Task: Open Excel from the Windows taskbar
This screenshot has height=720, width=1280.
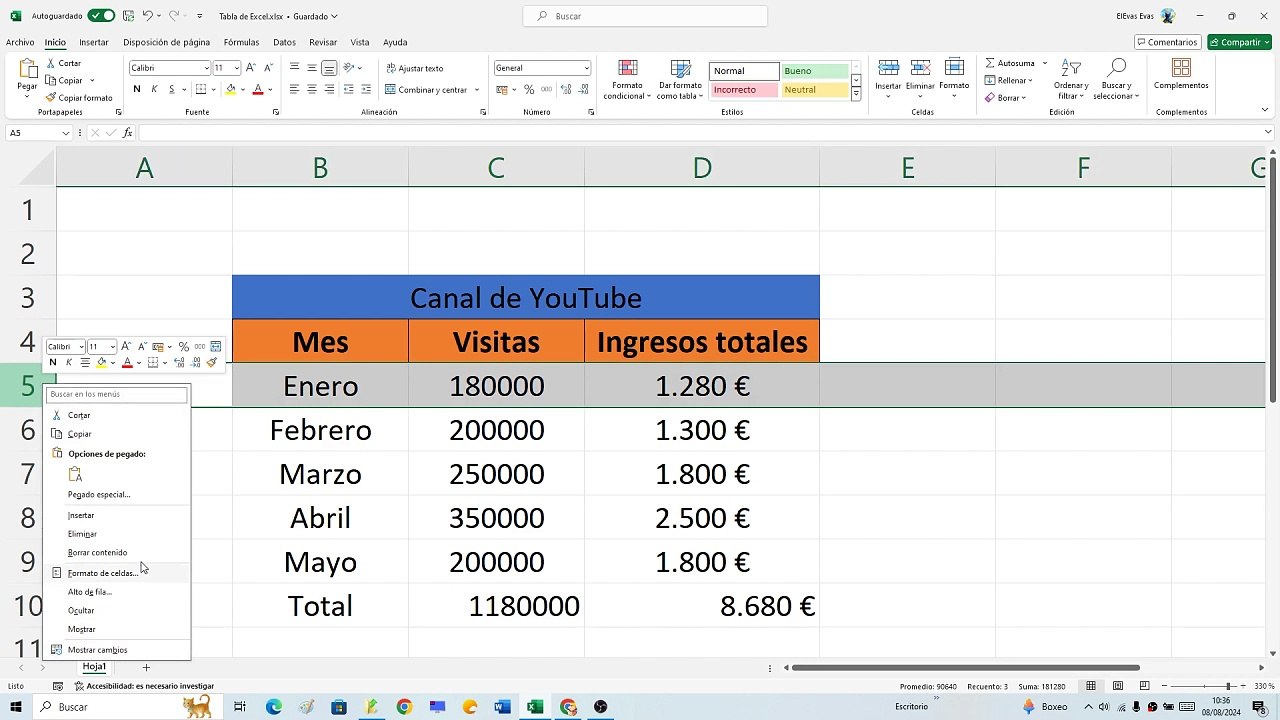Action: point(535,707)
